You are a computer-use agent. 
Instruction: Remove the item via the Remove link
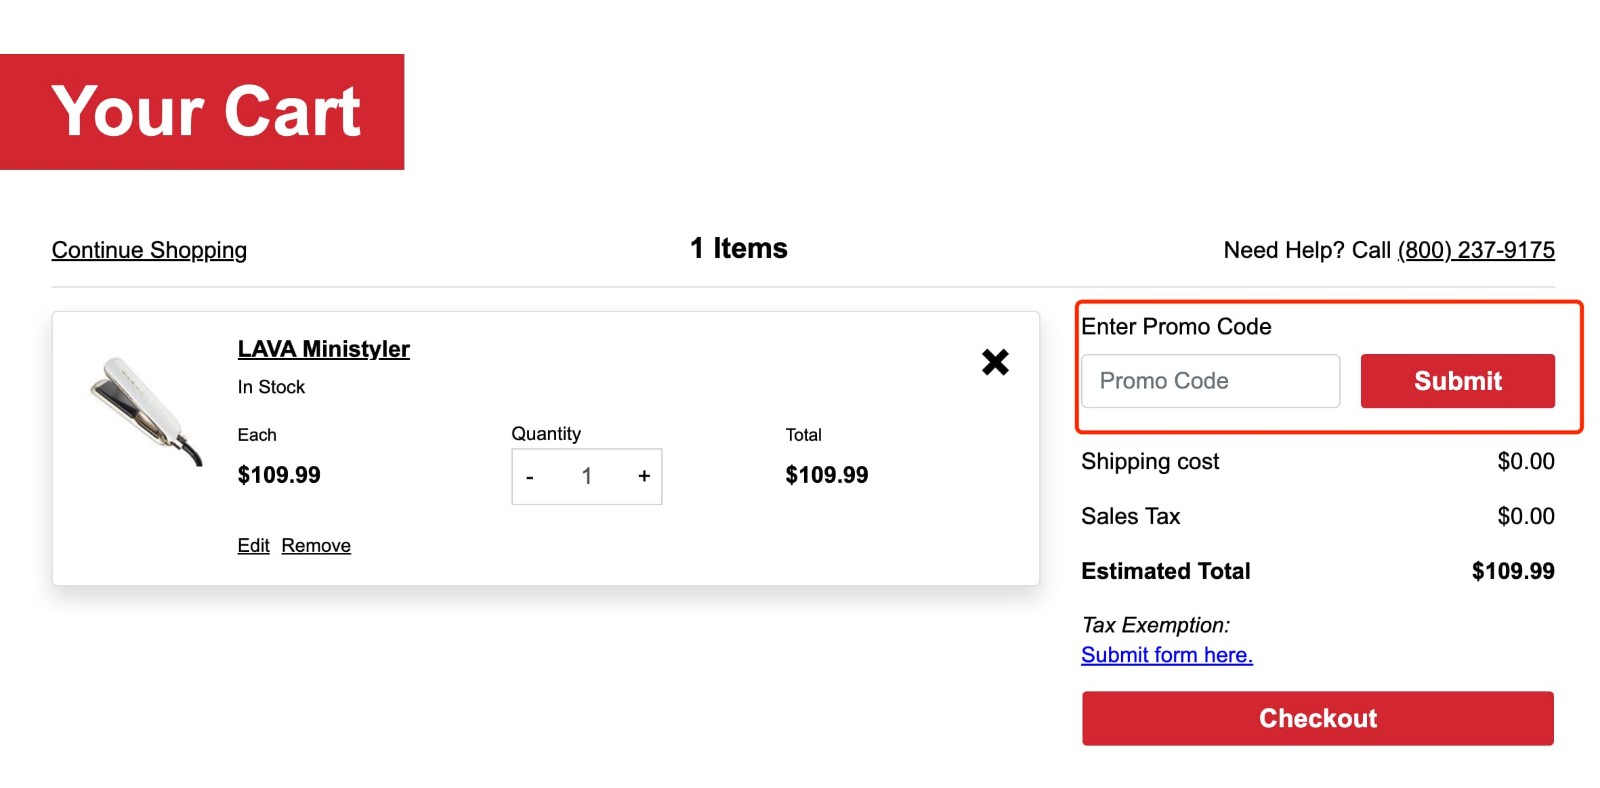315,545
